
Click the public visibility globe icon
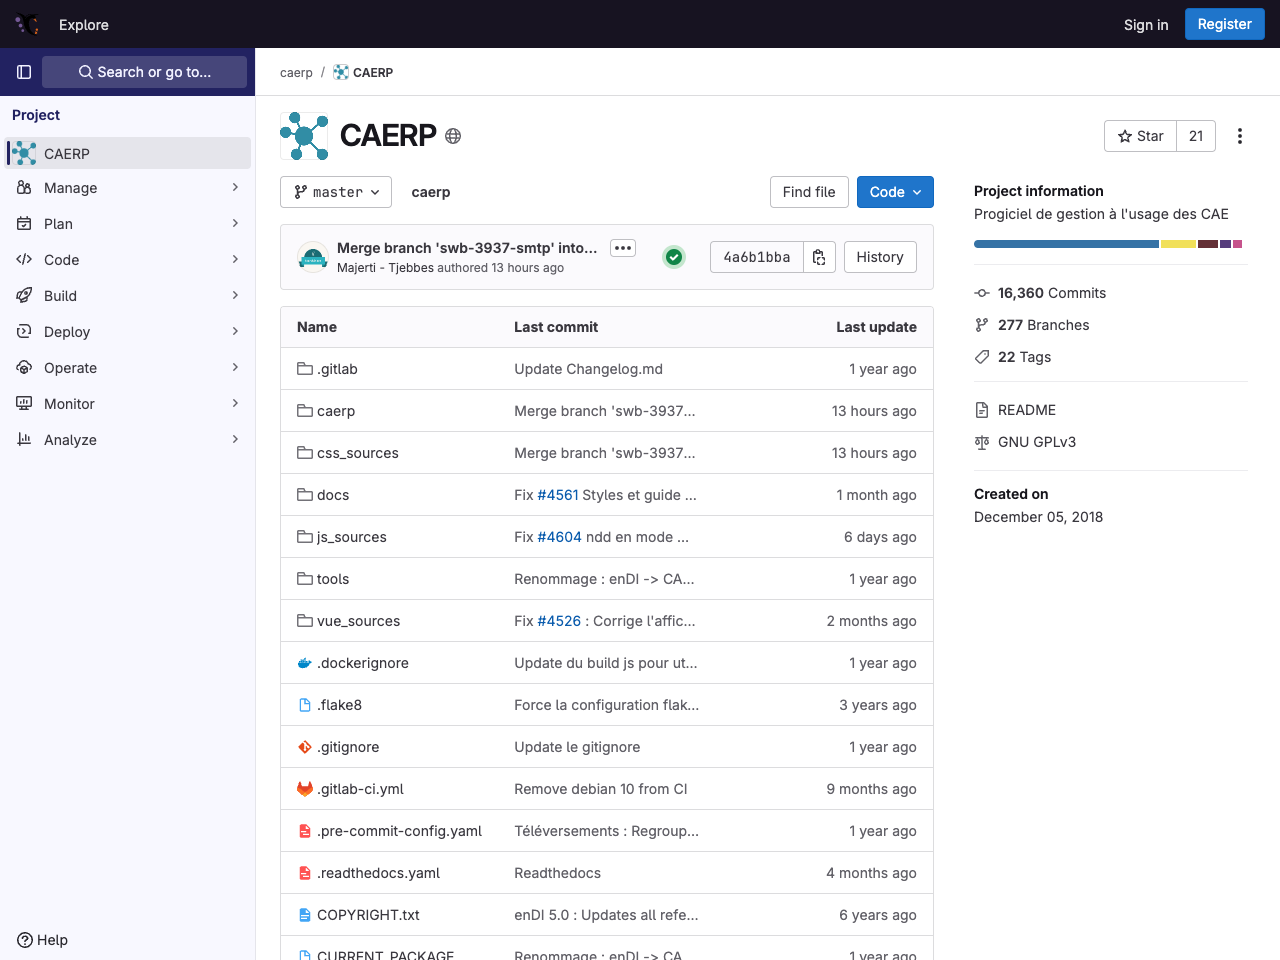click(453, 136)
